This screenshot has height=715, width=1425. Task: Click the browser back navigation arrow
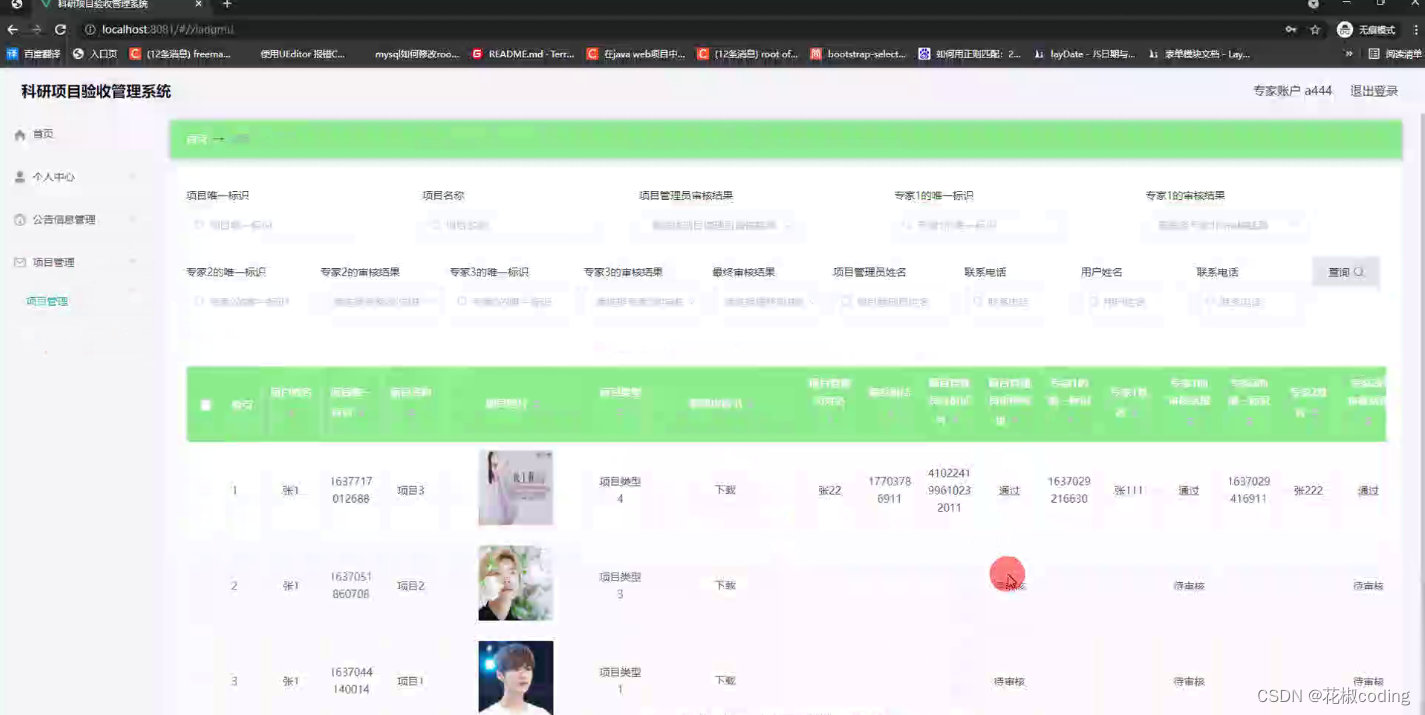coord(12,29)
